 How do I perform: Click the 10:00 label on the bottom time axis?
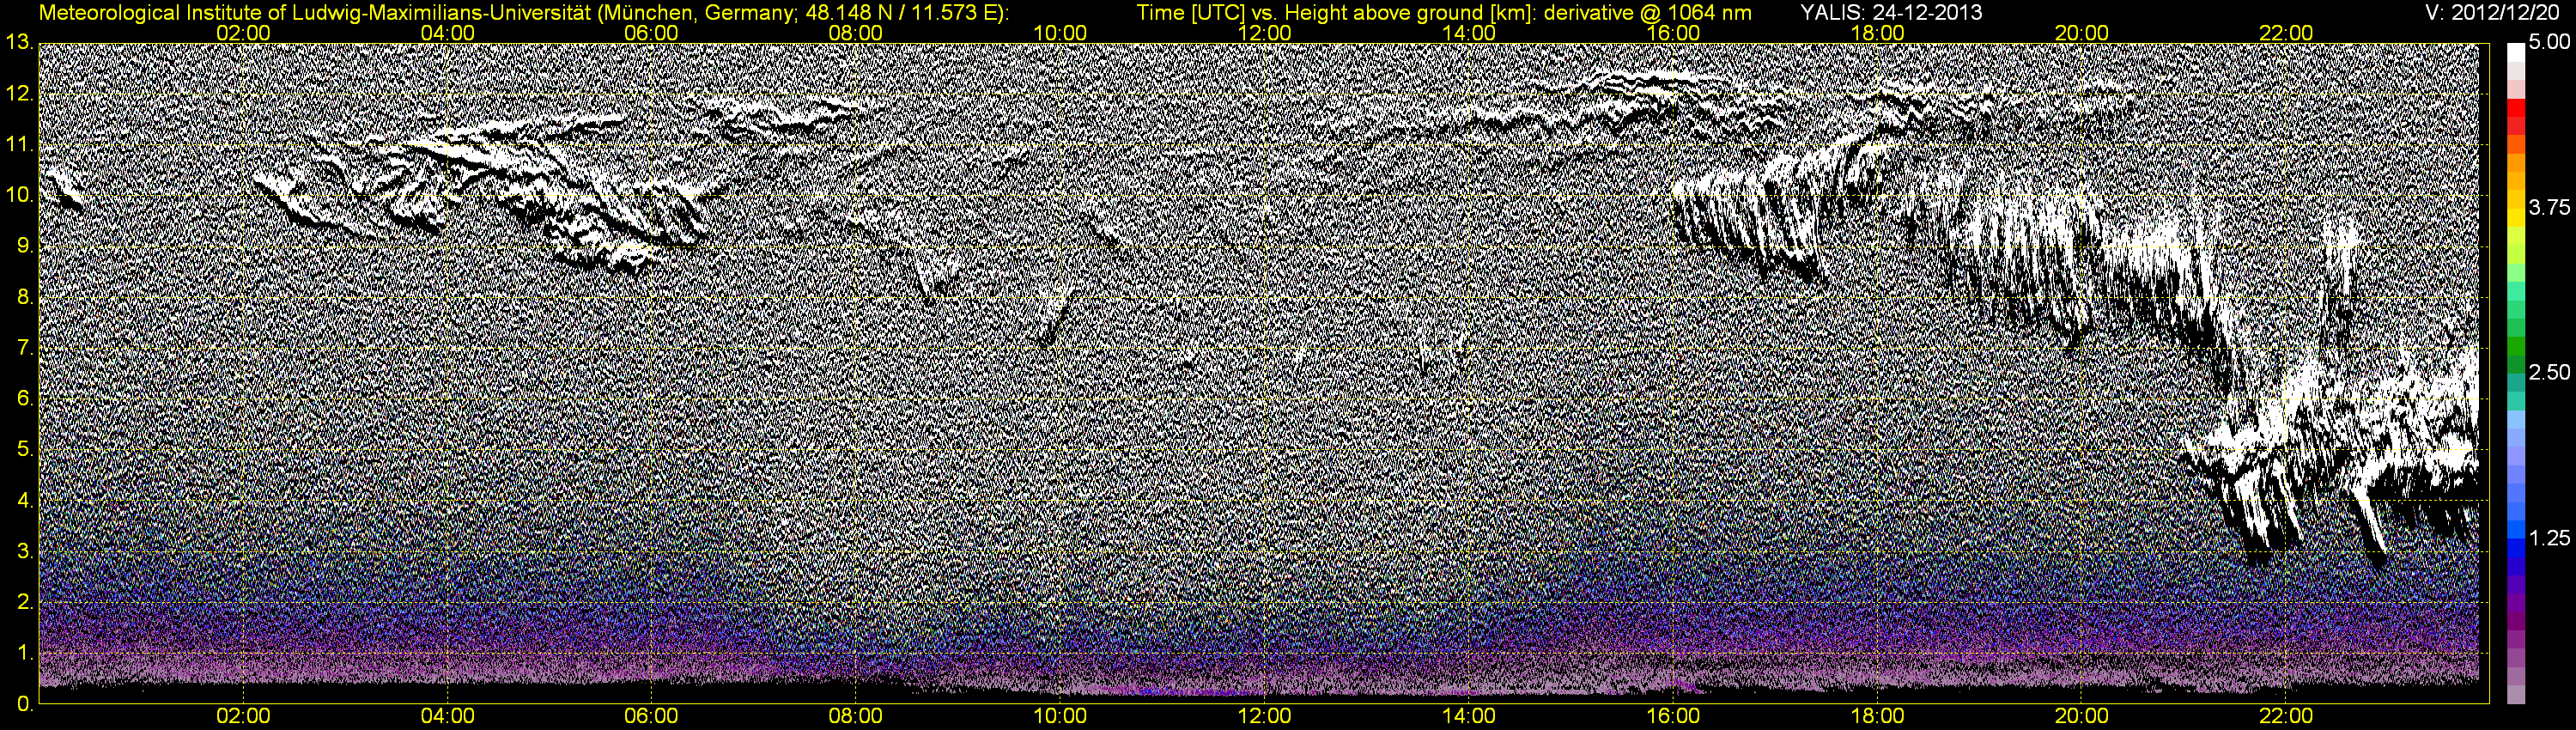1060,716
